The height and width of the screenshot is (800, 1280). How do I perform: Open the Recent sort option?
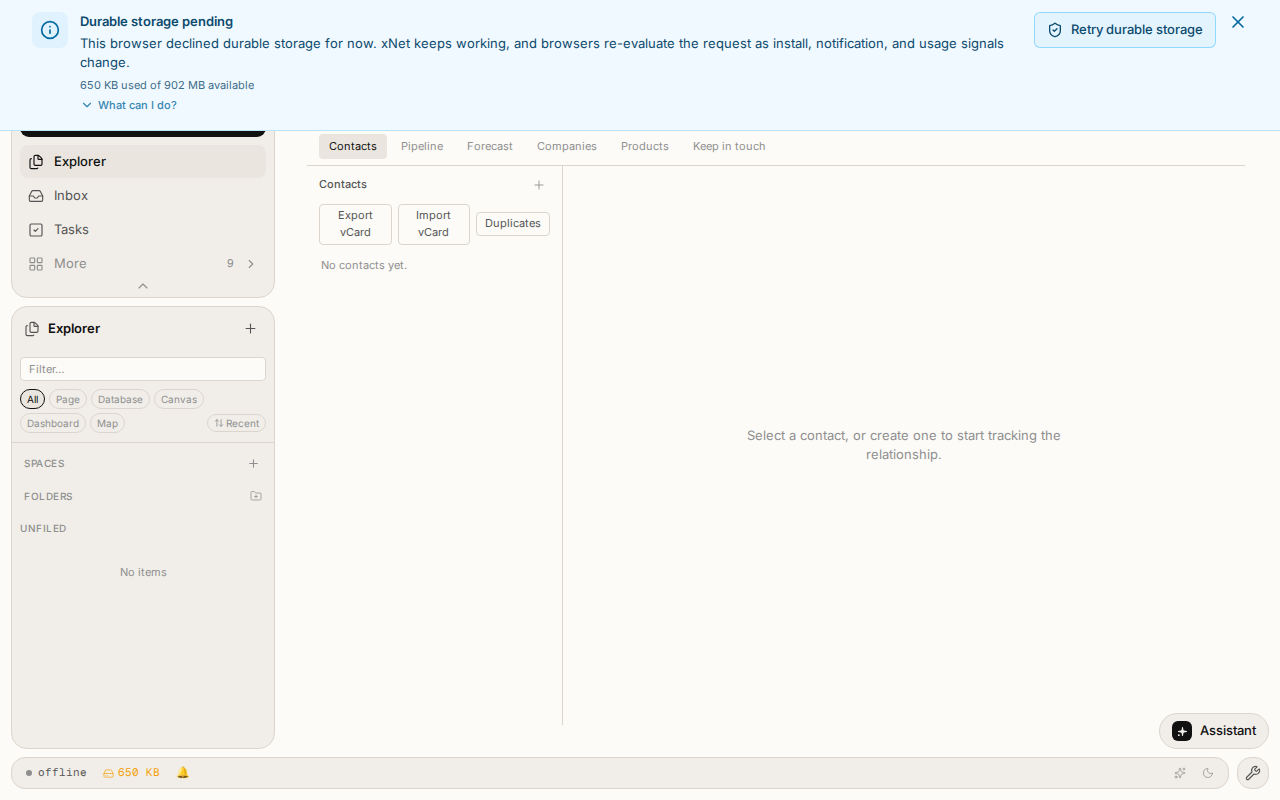pyautogui.click(x=237, y=423)
